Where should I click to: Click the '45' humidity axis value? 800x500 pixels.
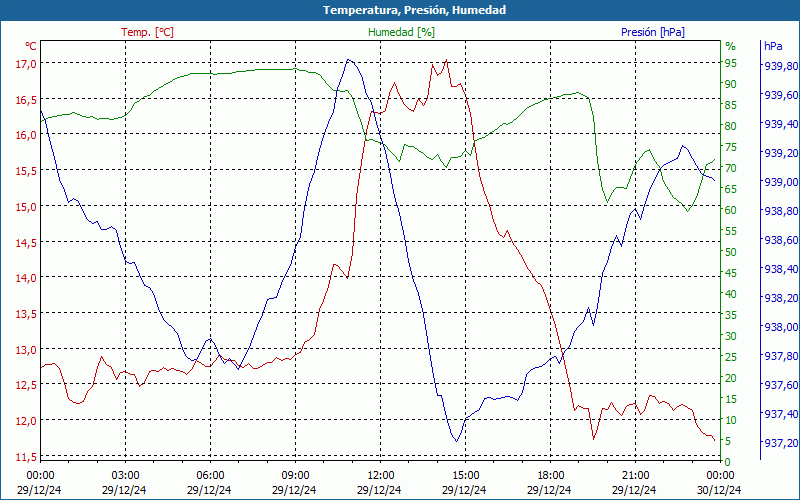pos(731,273)
